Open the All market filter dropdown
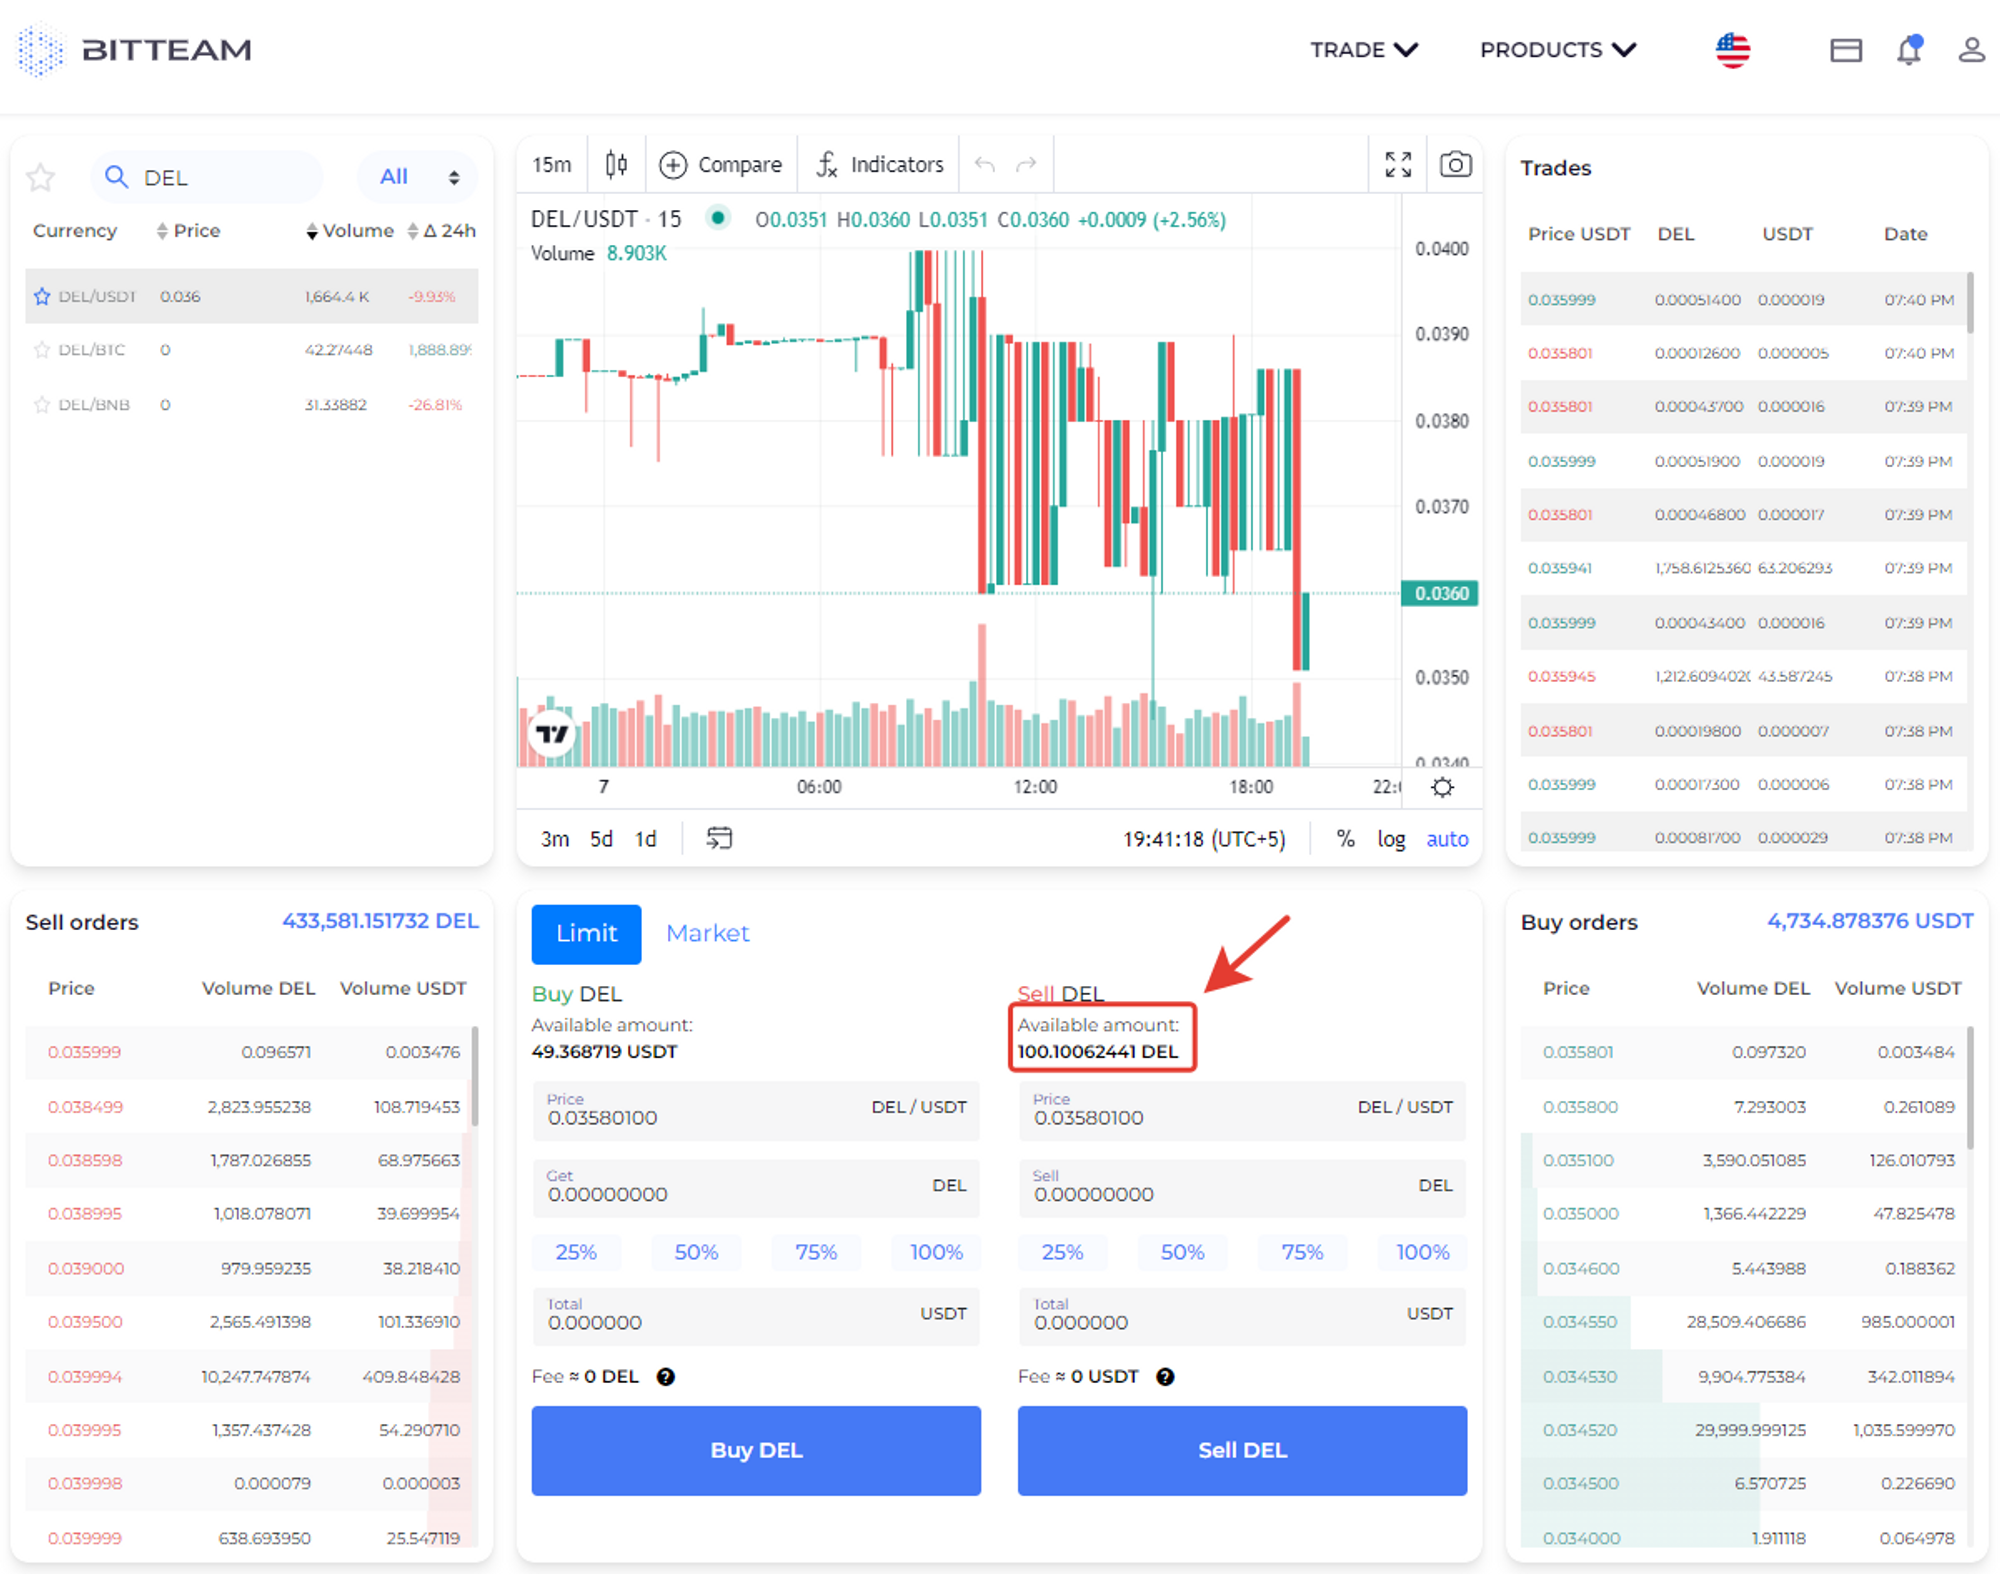 [x=418, y=177]
